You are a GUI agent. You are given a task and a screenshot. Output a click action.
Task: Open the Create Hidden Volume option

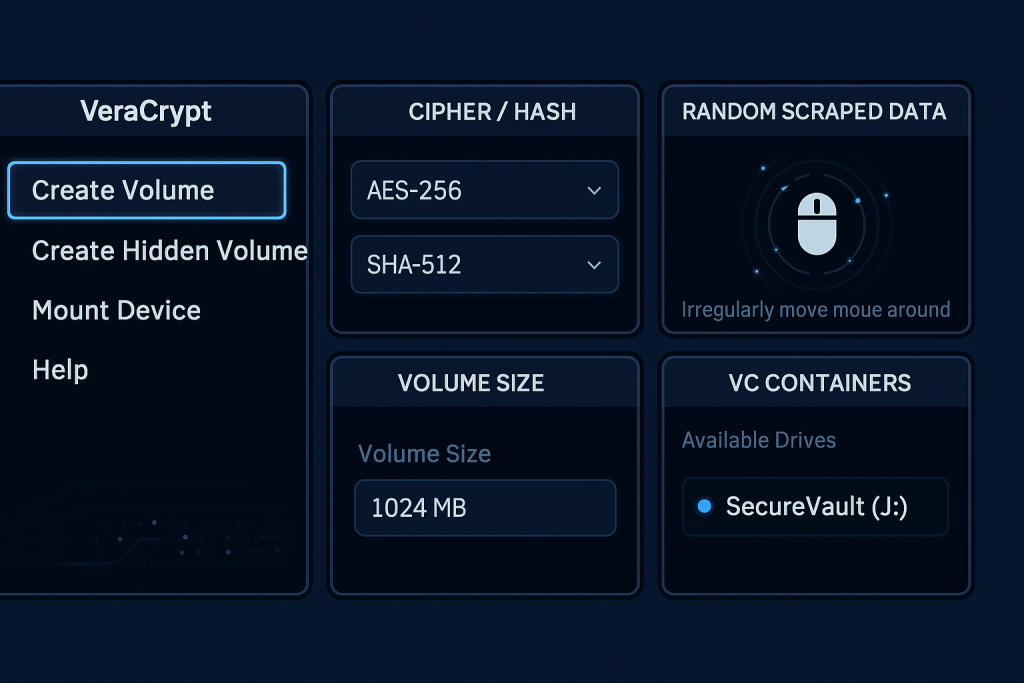168,250
